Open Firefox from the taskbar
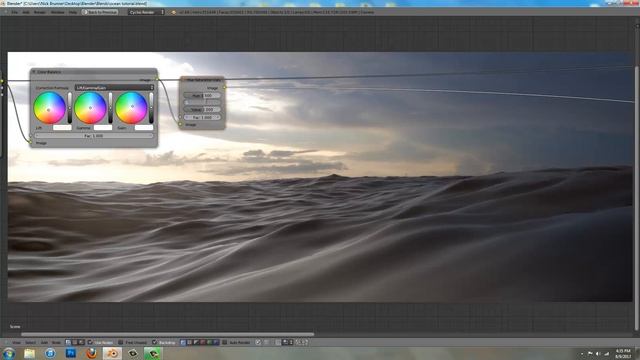The image size is (640, 360). pos(91,353)
